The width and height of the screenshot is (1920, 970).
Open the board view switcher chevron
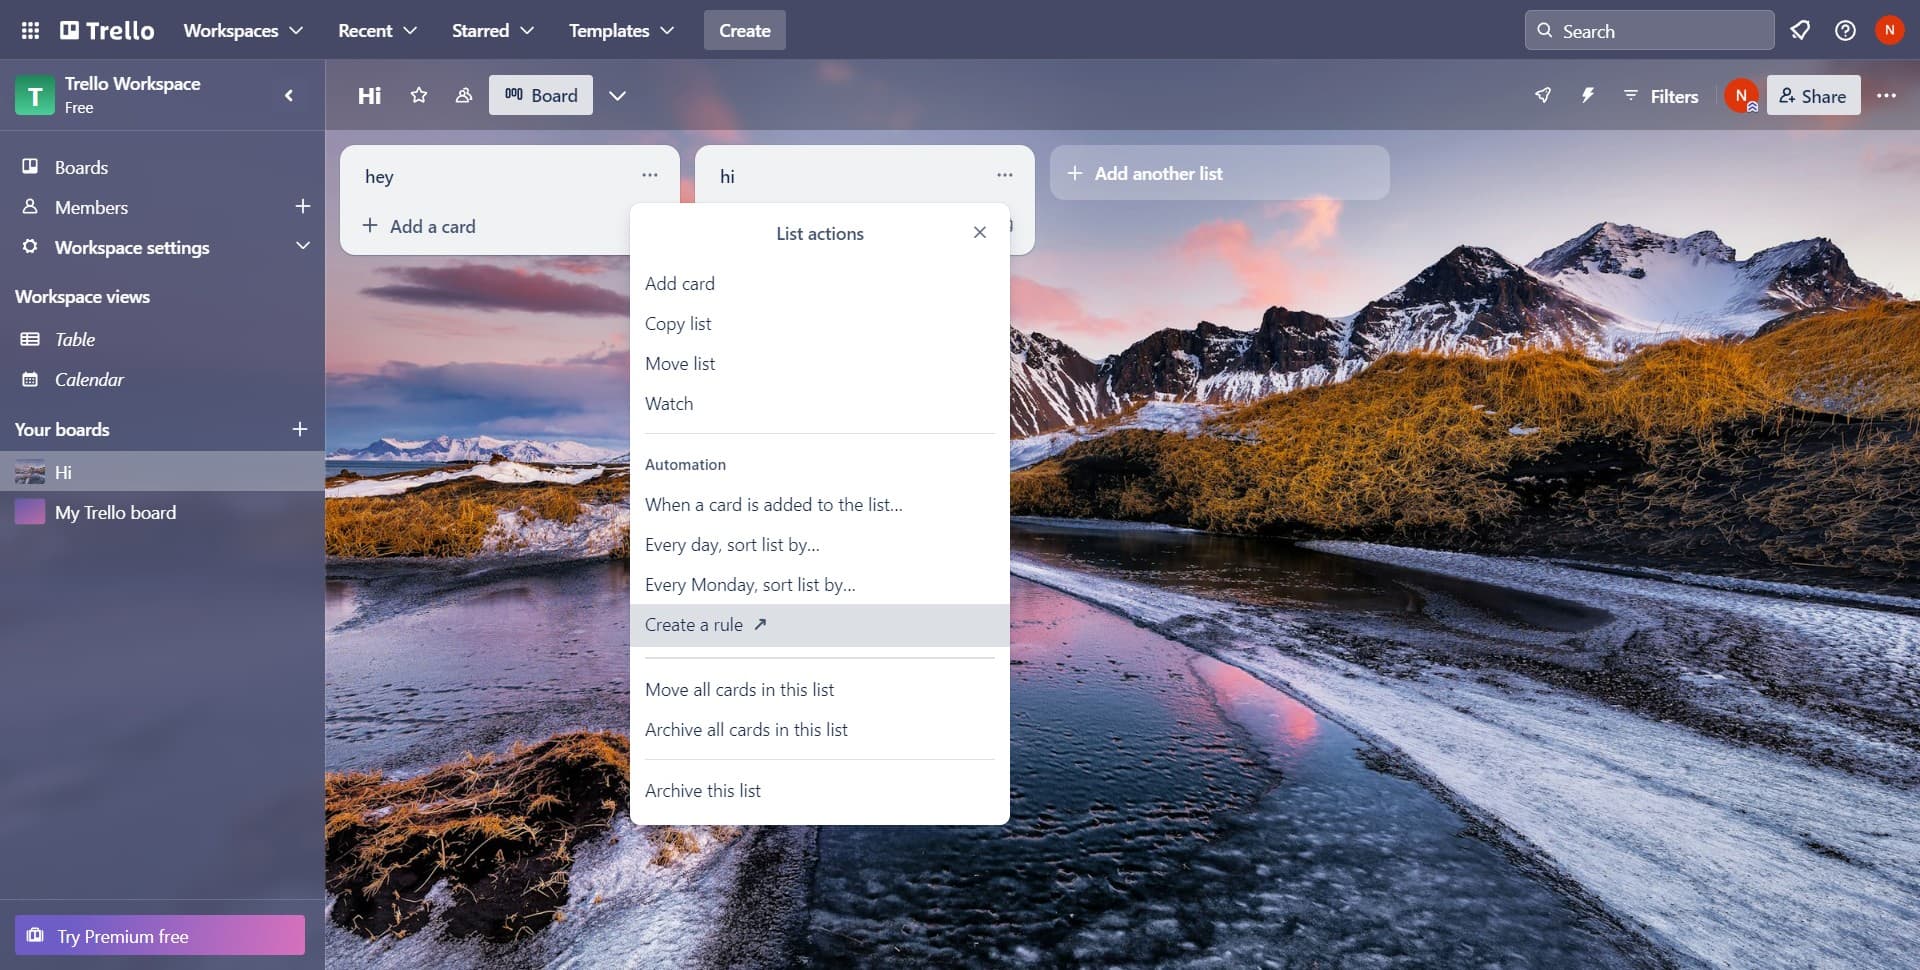pos(617,95)
